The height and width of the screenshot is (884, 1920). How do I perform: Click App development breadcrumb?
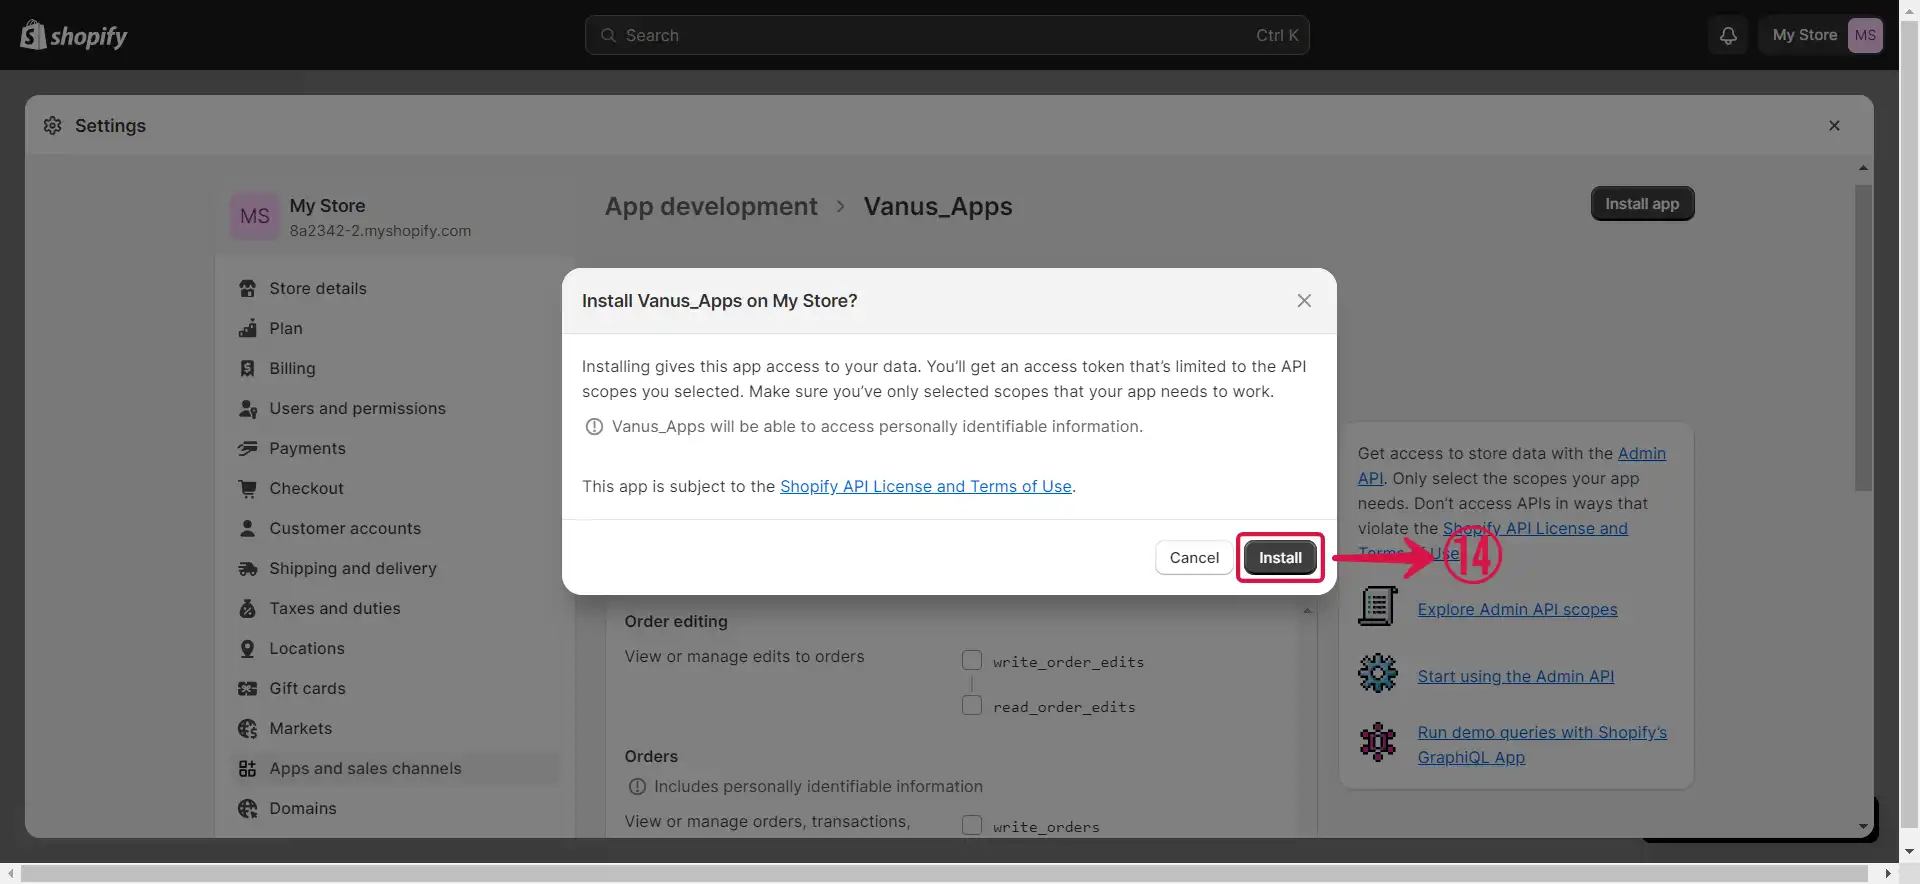(711, 206)
